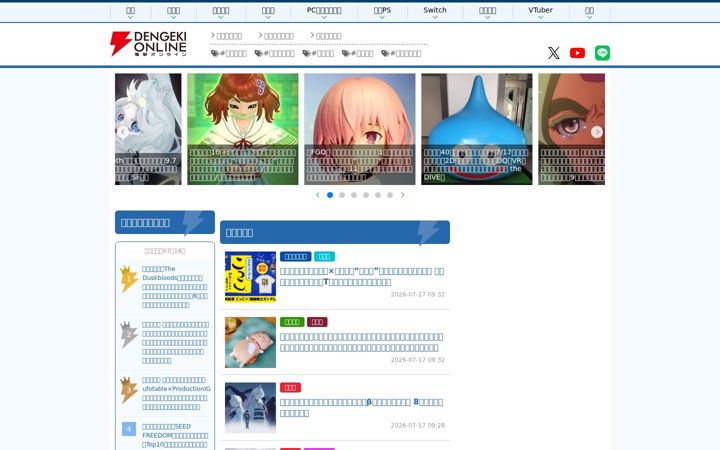Image resolution: width=720 pixels, height=450 pixels.
Task: Open The Duskbloods ranking article link
Action: [175, 287]
